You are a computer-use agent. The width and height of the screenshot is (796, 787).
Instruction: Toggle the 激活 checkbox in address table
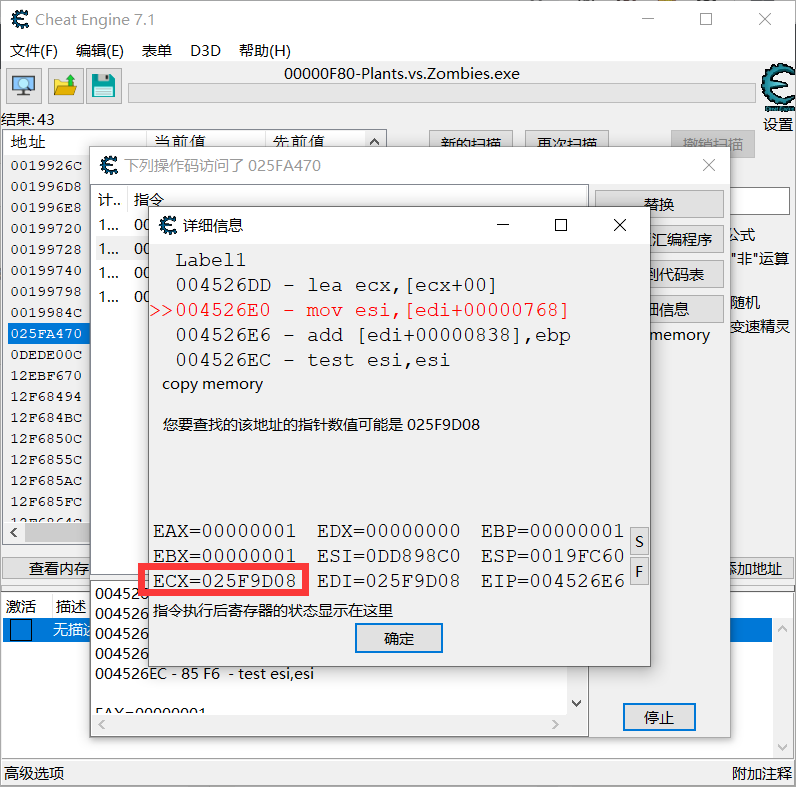point(21,630)
